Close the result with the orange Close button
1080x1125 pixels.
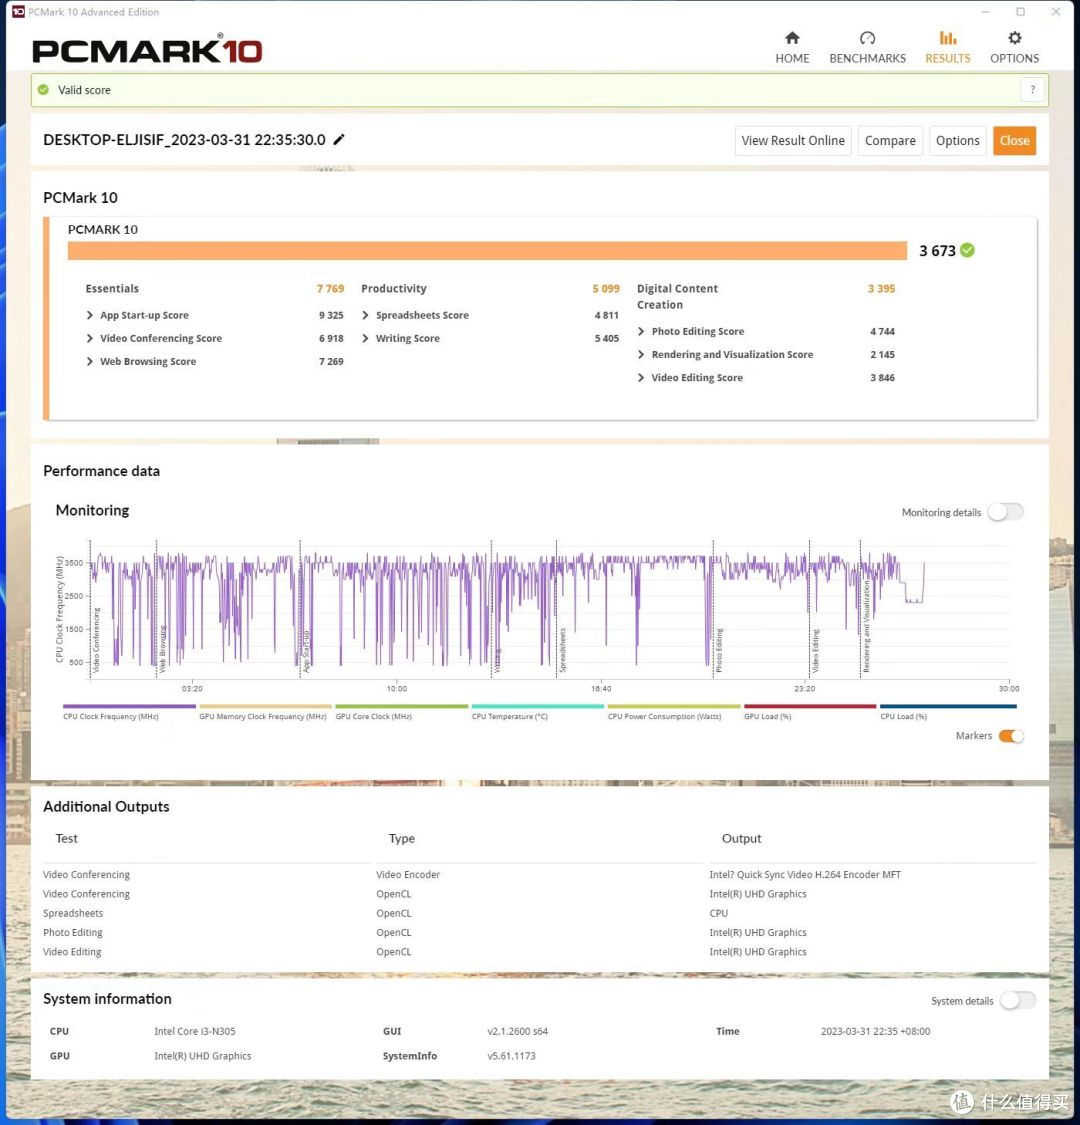1015,141
